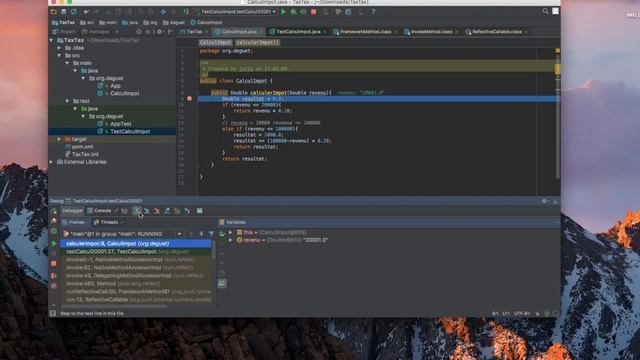Select the CalculImpot class in project tree
Image resolution: width=640 pixels, height=360 pixels.
pyautogui.click(x=124, y=93)
